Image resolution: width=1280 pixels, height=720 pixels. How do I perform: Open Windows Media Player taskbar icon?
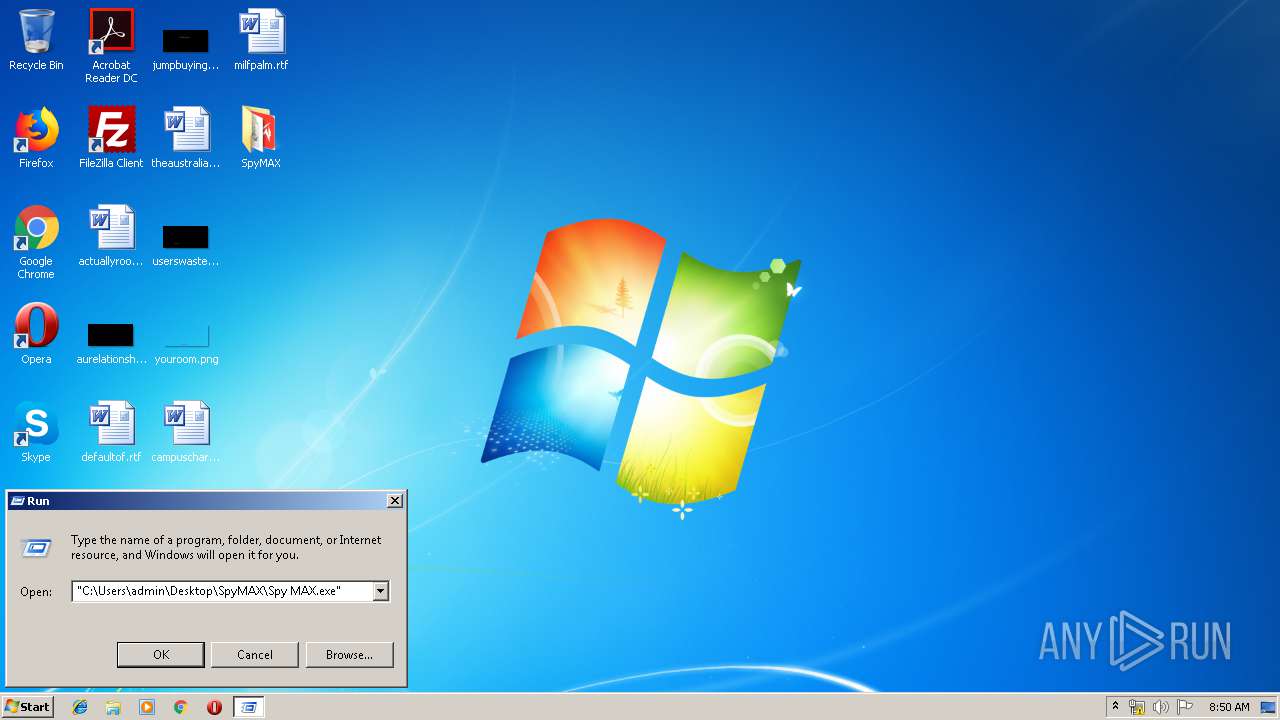[147, 707]
